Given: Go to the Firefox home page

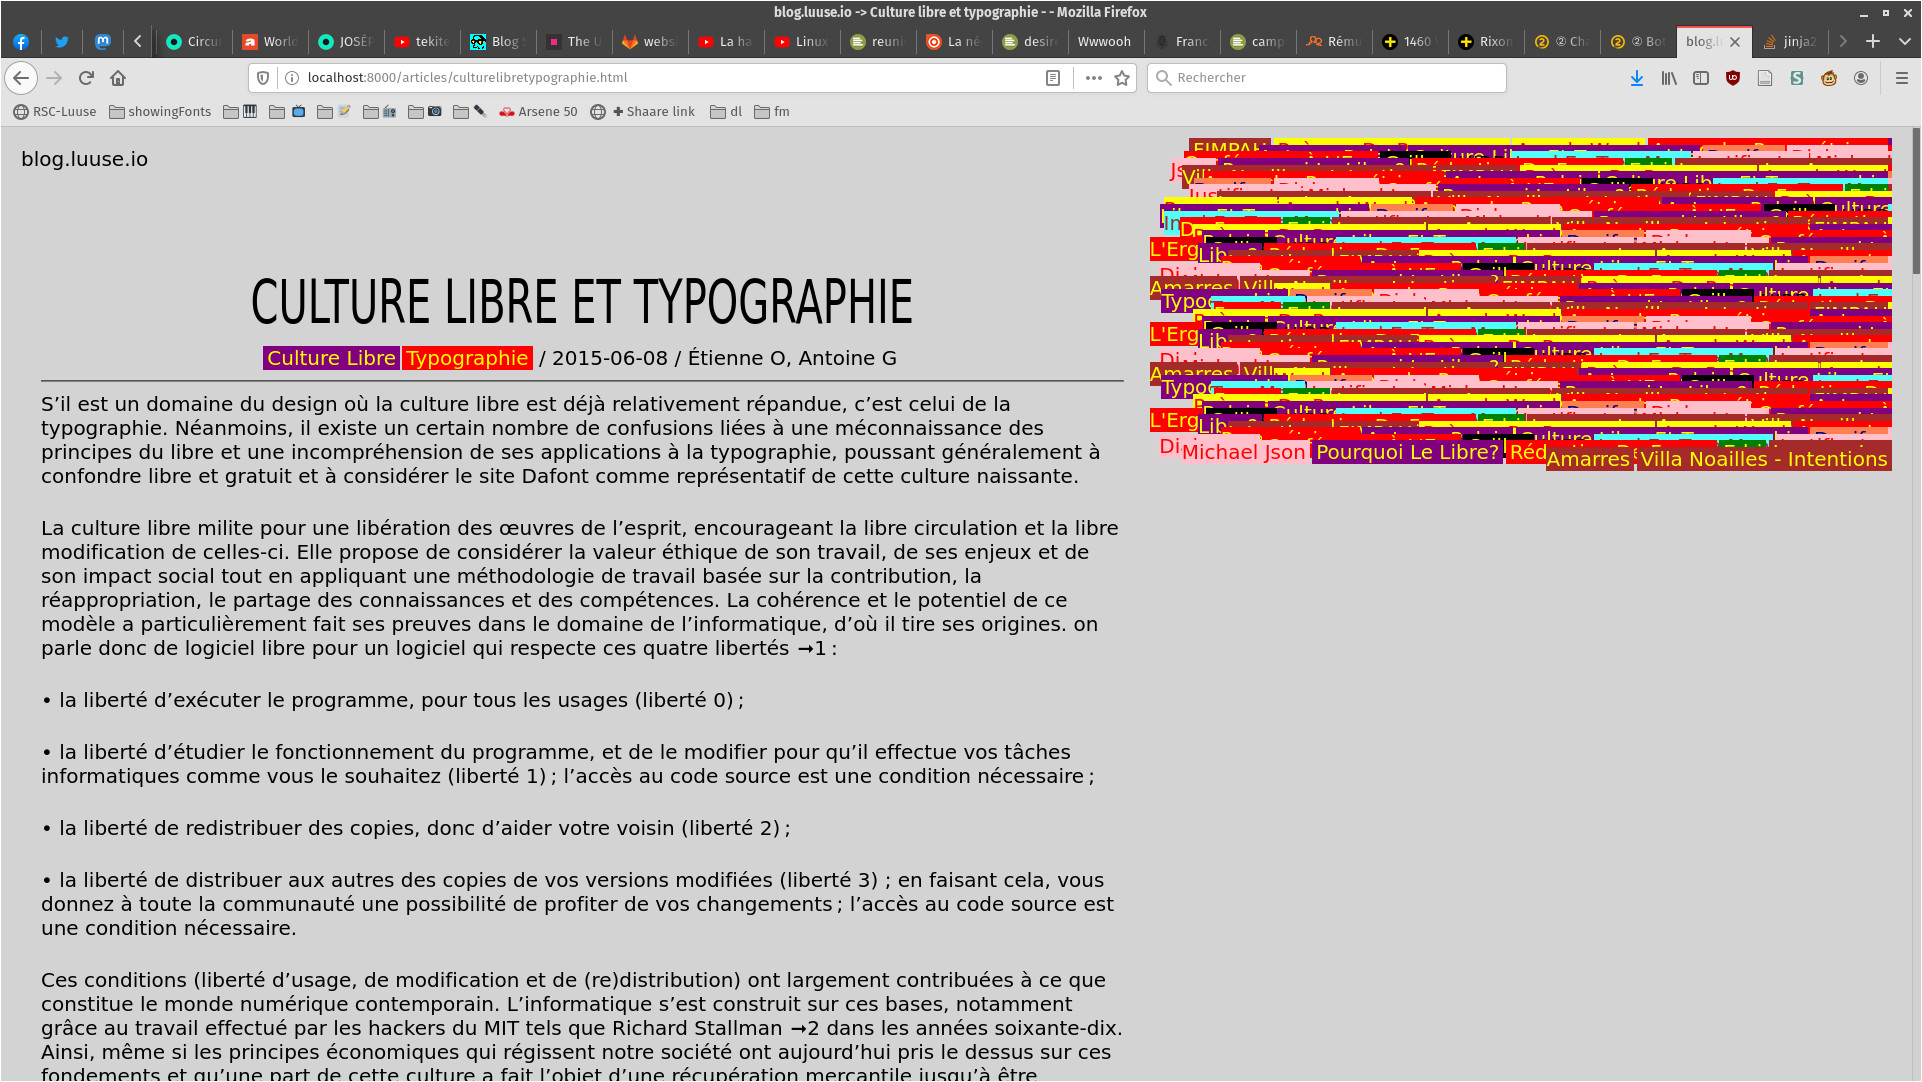Looking at the screenshot, I should (118, 78).
